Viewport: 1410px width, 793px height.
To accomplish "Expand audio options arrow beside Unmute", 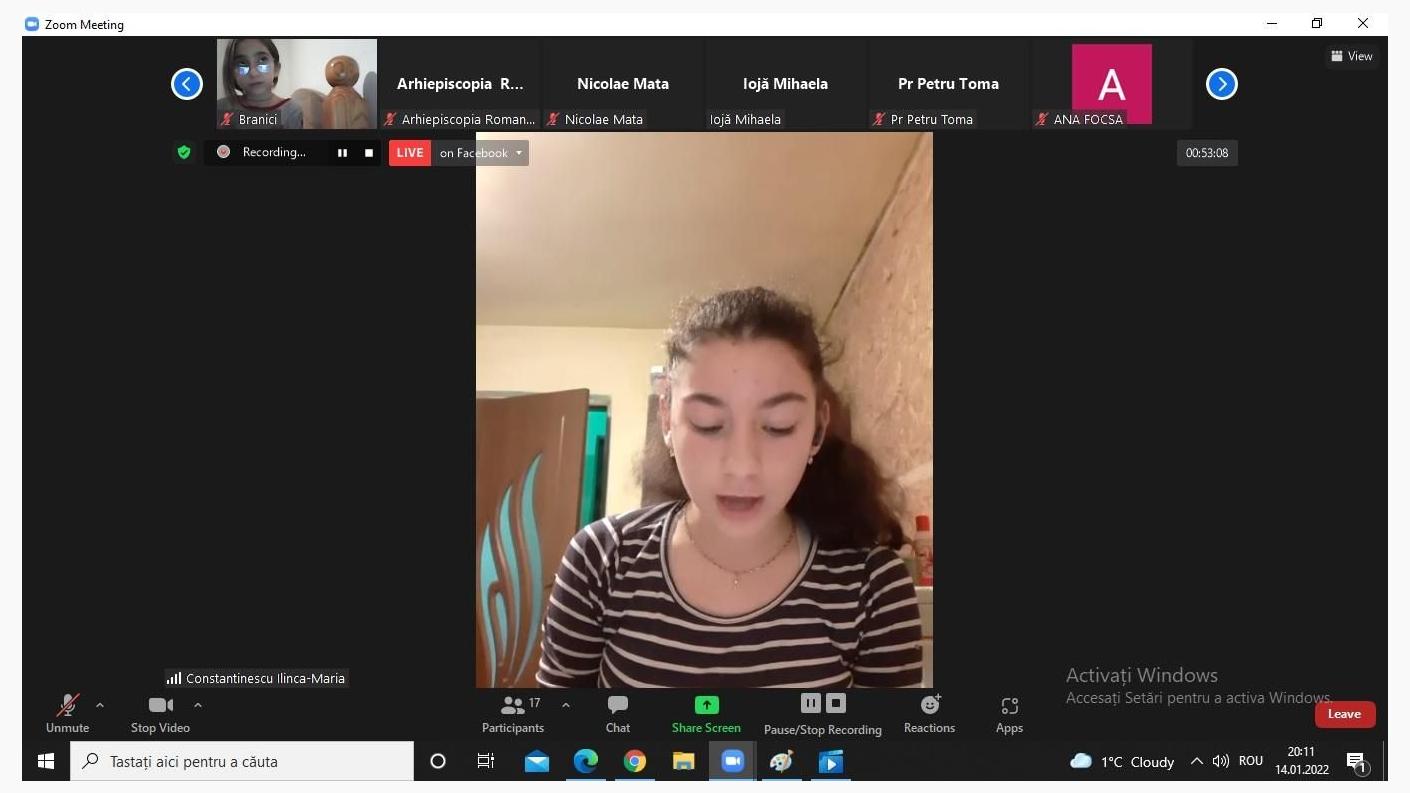I will point(100,705).
